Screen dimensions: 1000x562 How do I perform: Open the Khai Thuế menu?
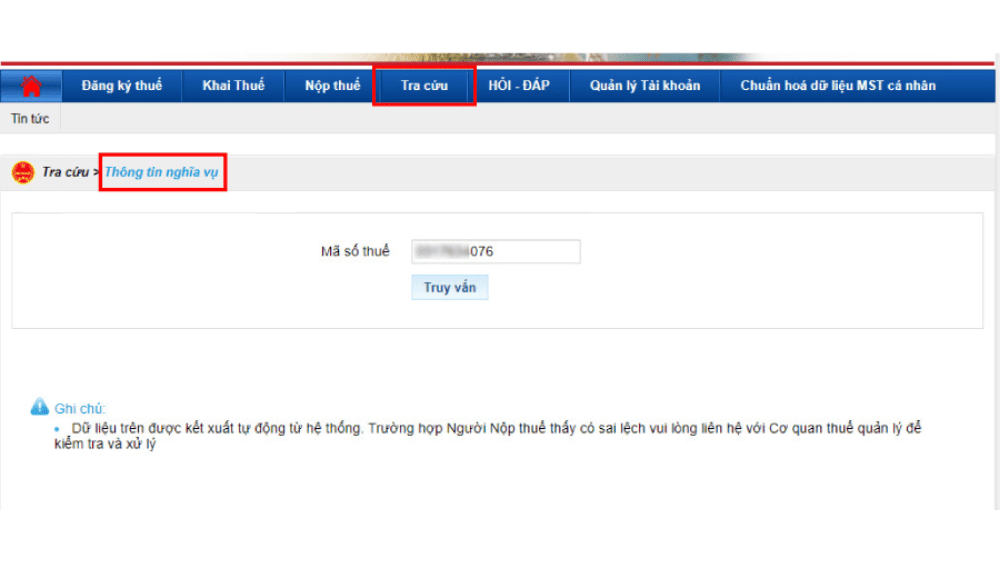233,86
